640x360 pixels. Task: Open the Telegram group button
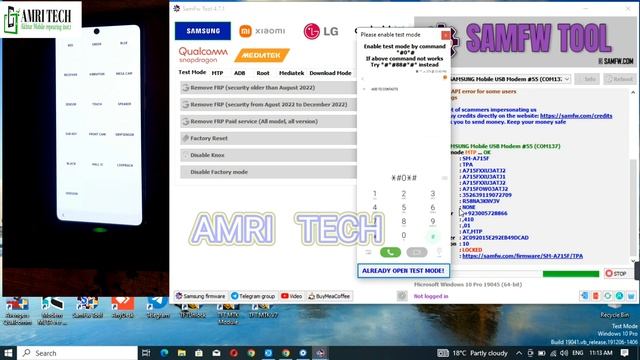click(253, 296)
